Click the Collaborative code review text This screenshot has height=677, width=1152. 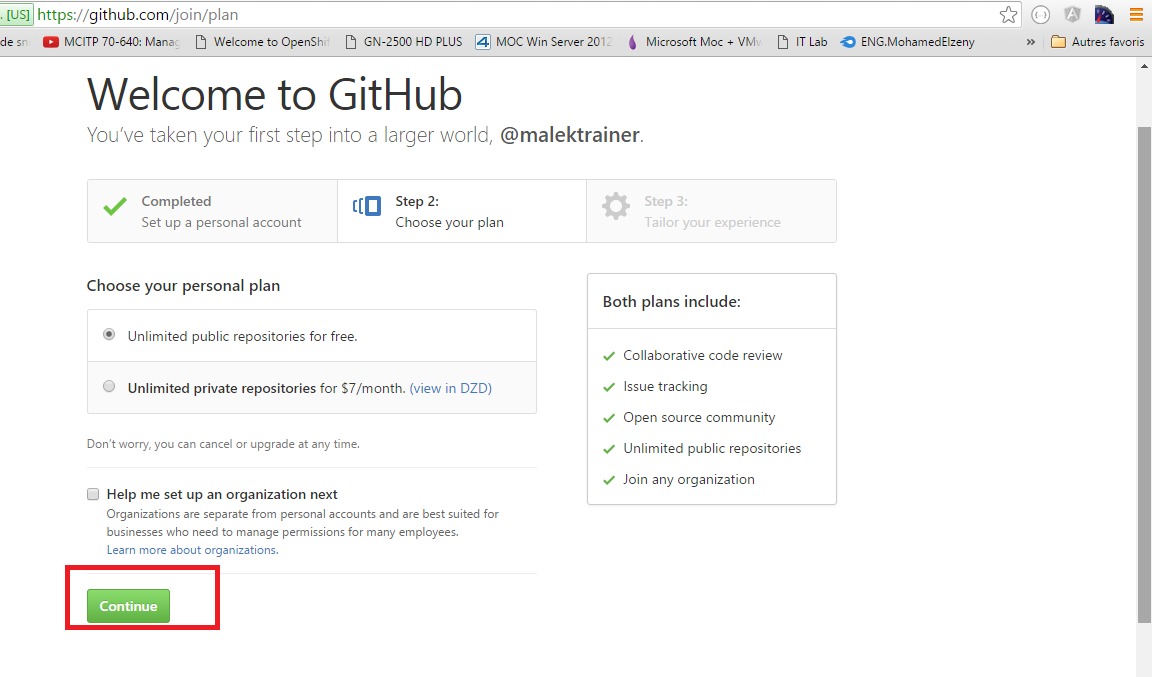tap(702, 355)
